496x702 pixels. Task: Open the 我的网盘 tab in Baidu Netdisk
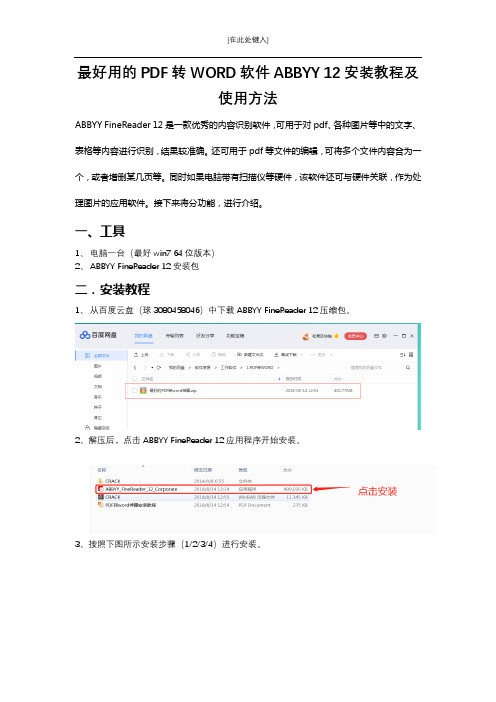pos(144,336)
